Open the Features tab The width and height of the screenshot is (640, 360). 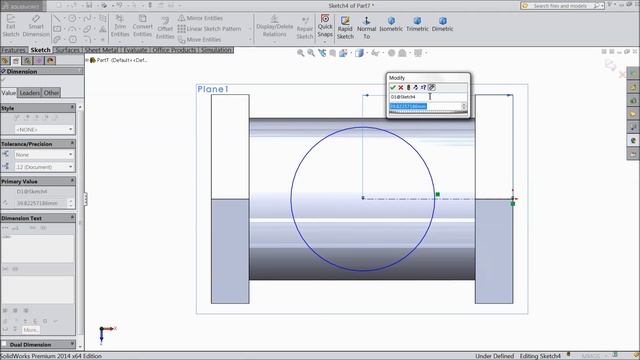coord(13,50)
